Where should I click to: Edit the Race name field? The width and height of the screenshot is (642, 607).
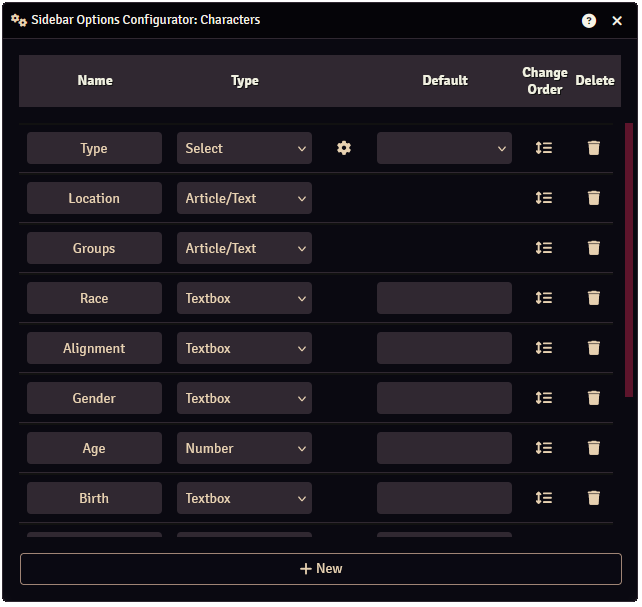pyautogui.click(x=94, y=298)
